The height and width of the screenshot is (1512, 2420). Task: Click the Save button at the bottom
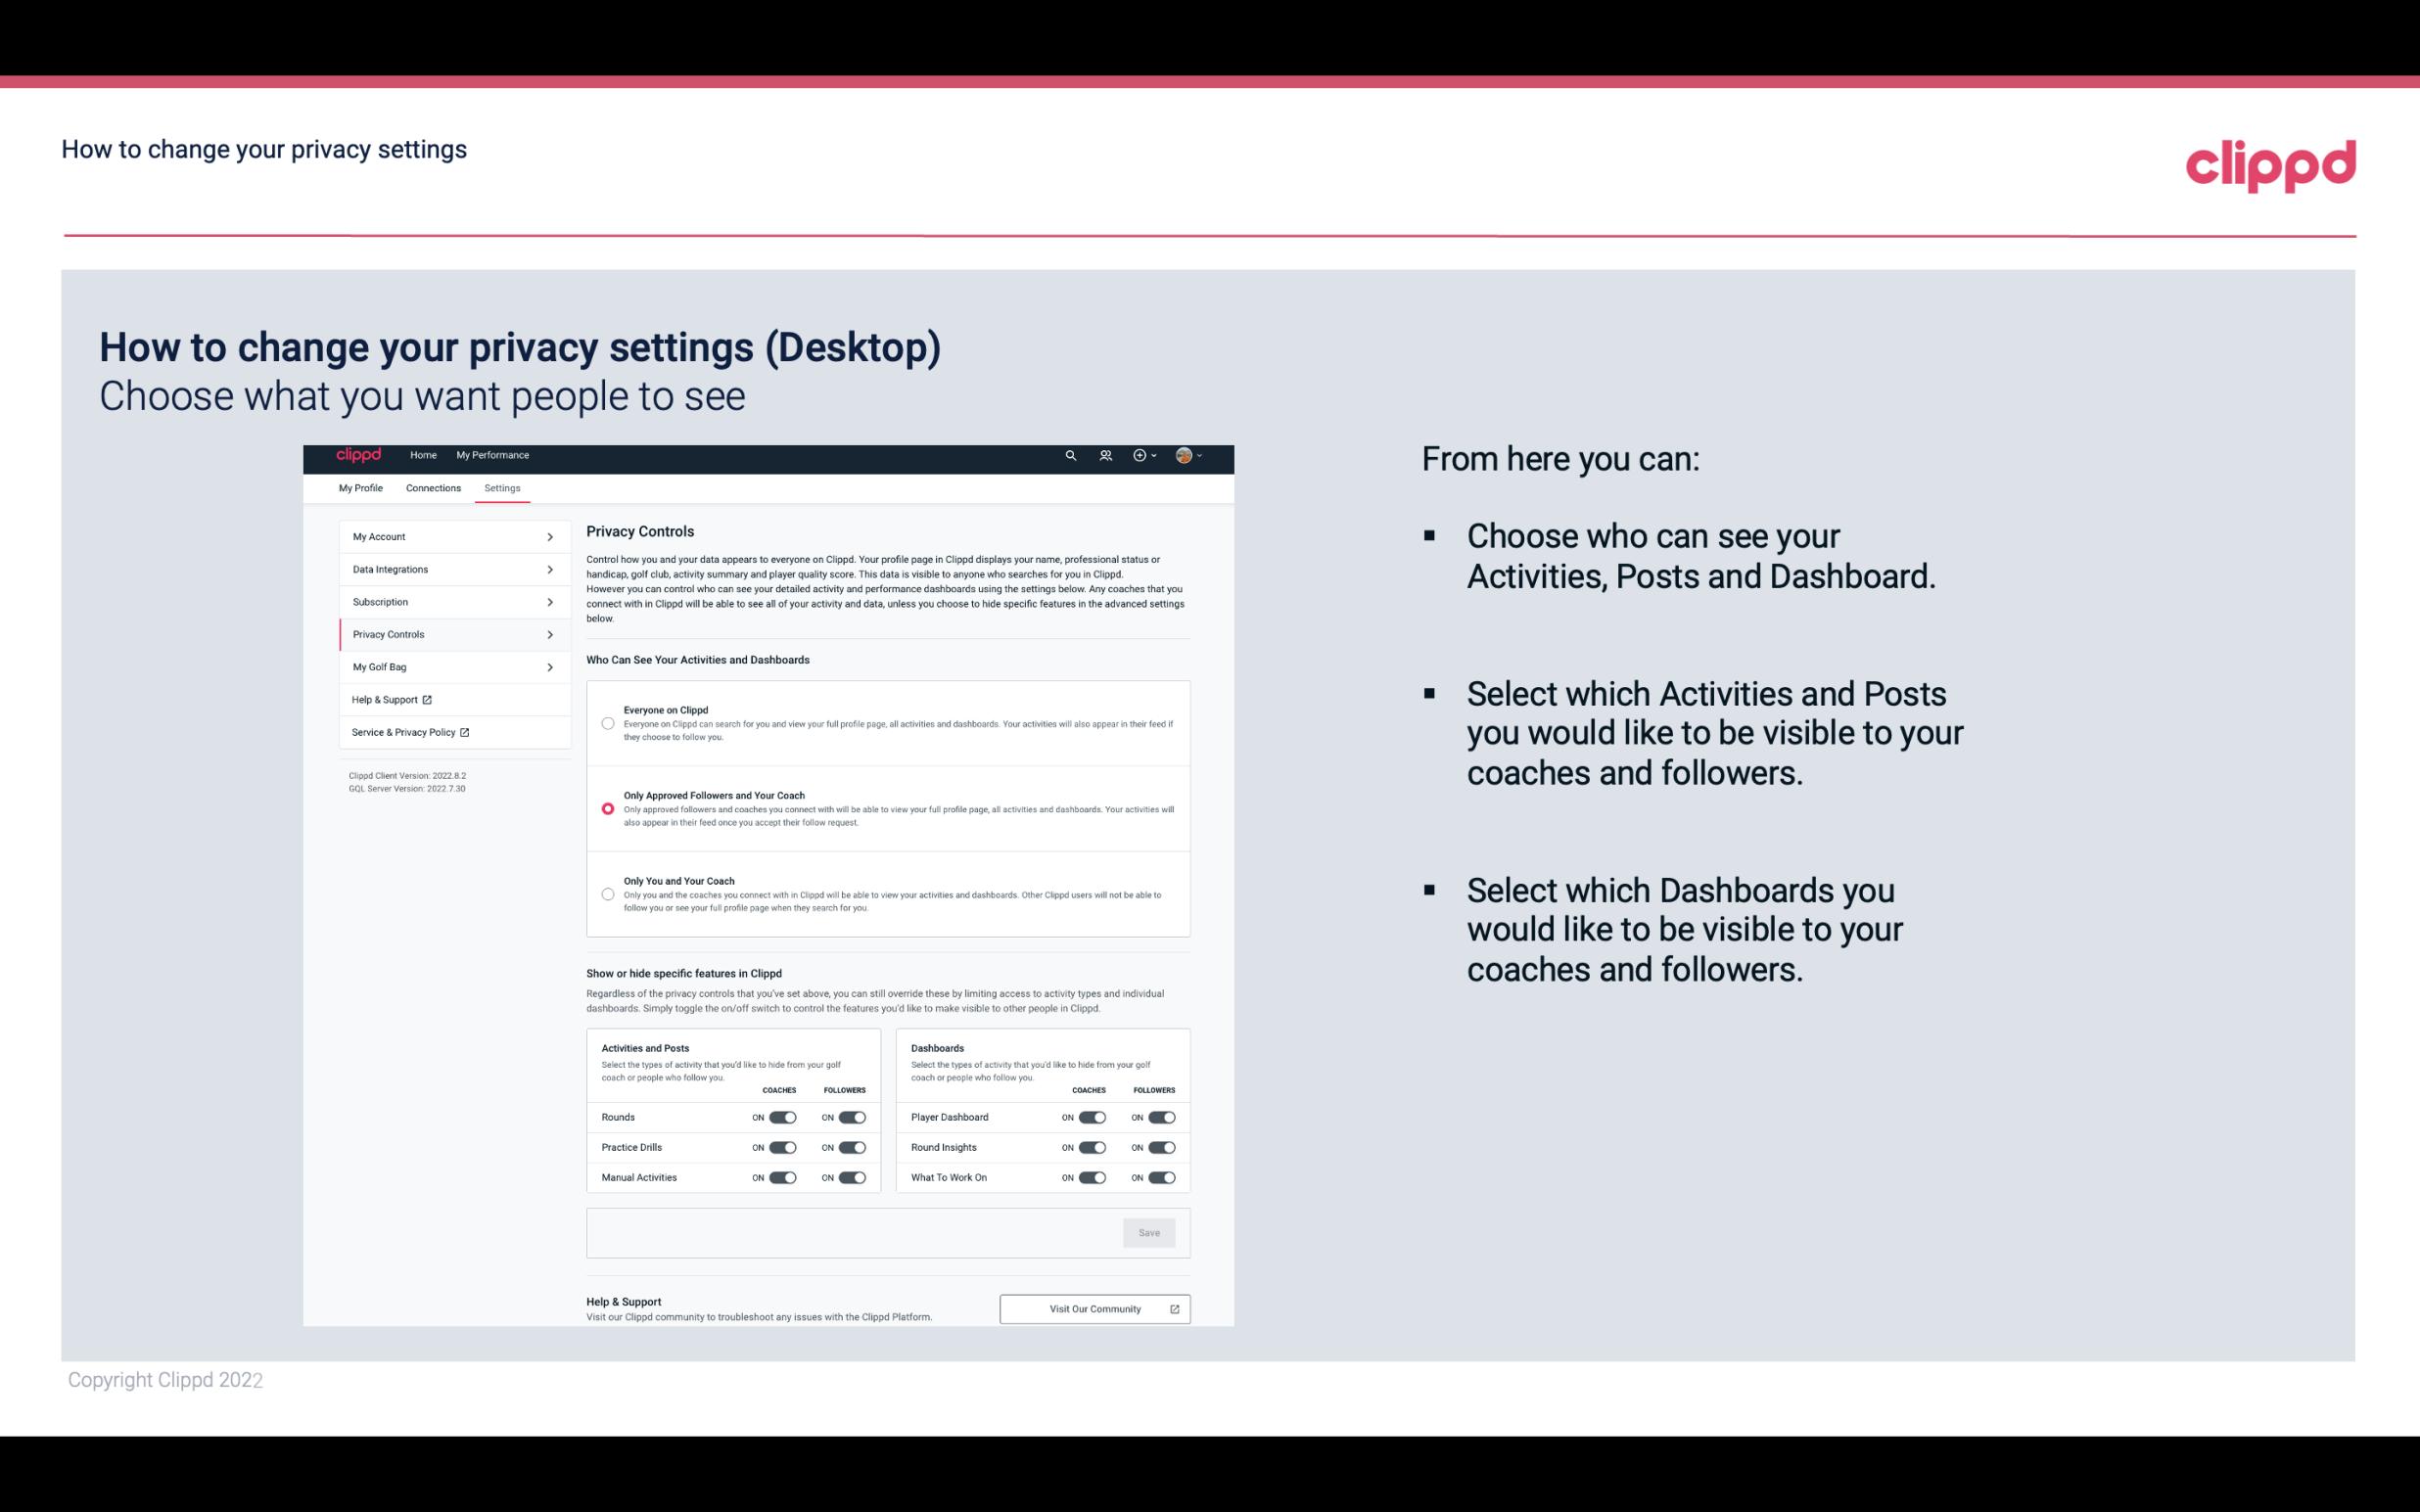point(1150,1233)
